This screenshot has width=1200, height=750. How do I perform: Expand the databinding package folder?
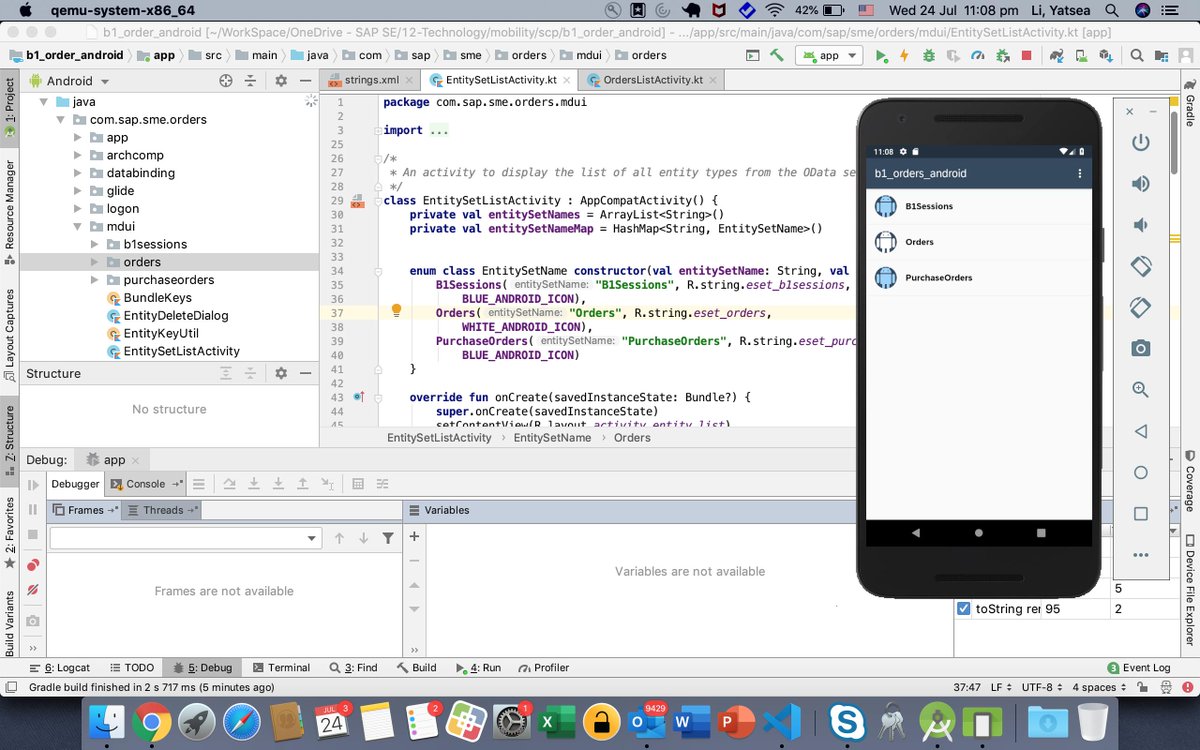coord(78,173)
